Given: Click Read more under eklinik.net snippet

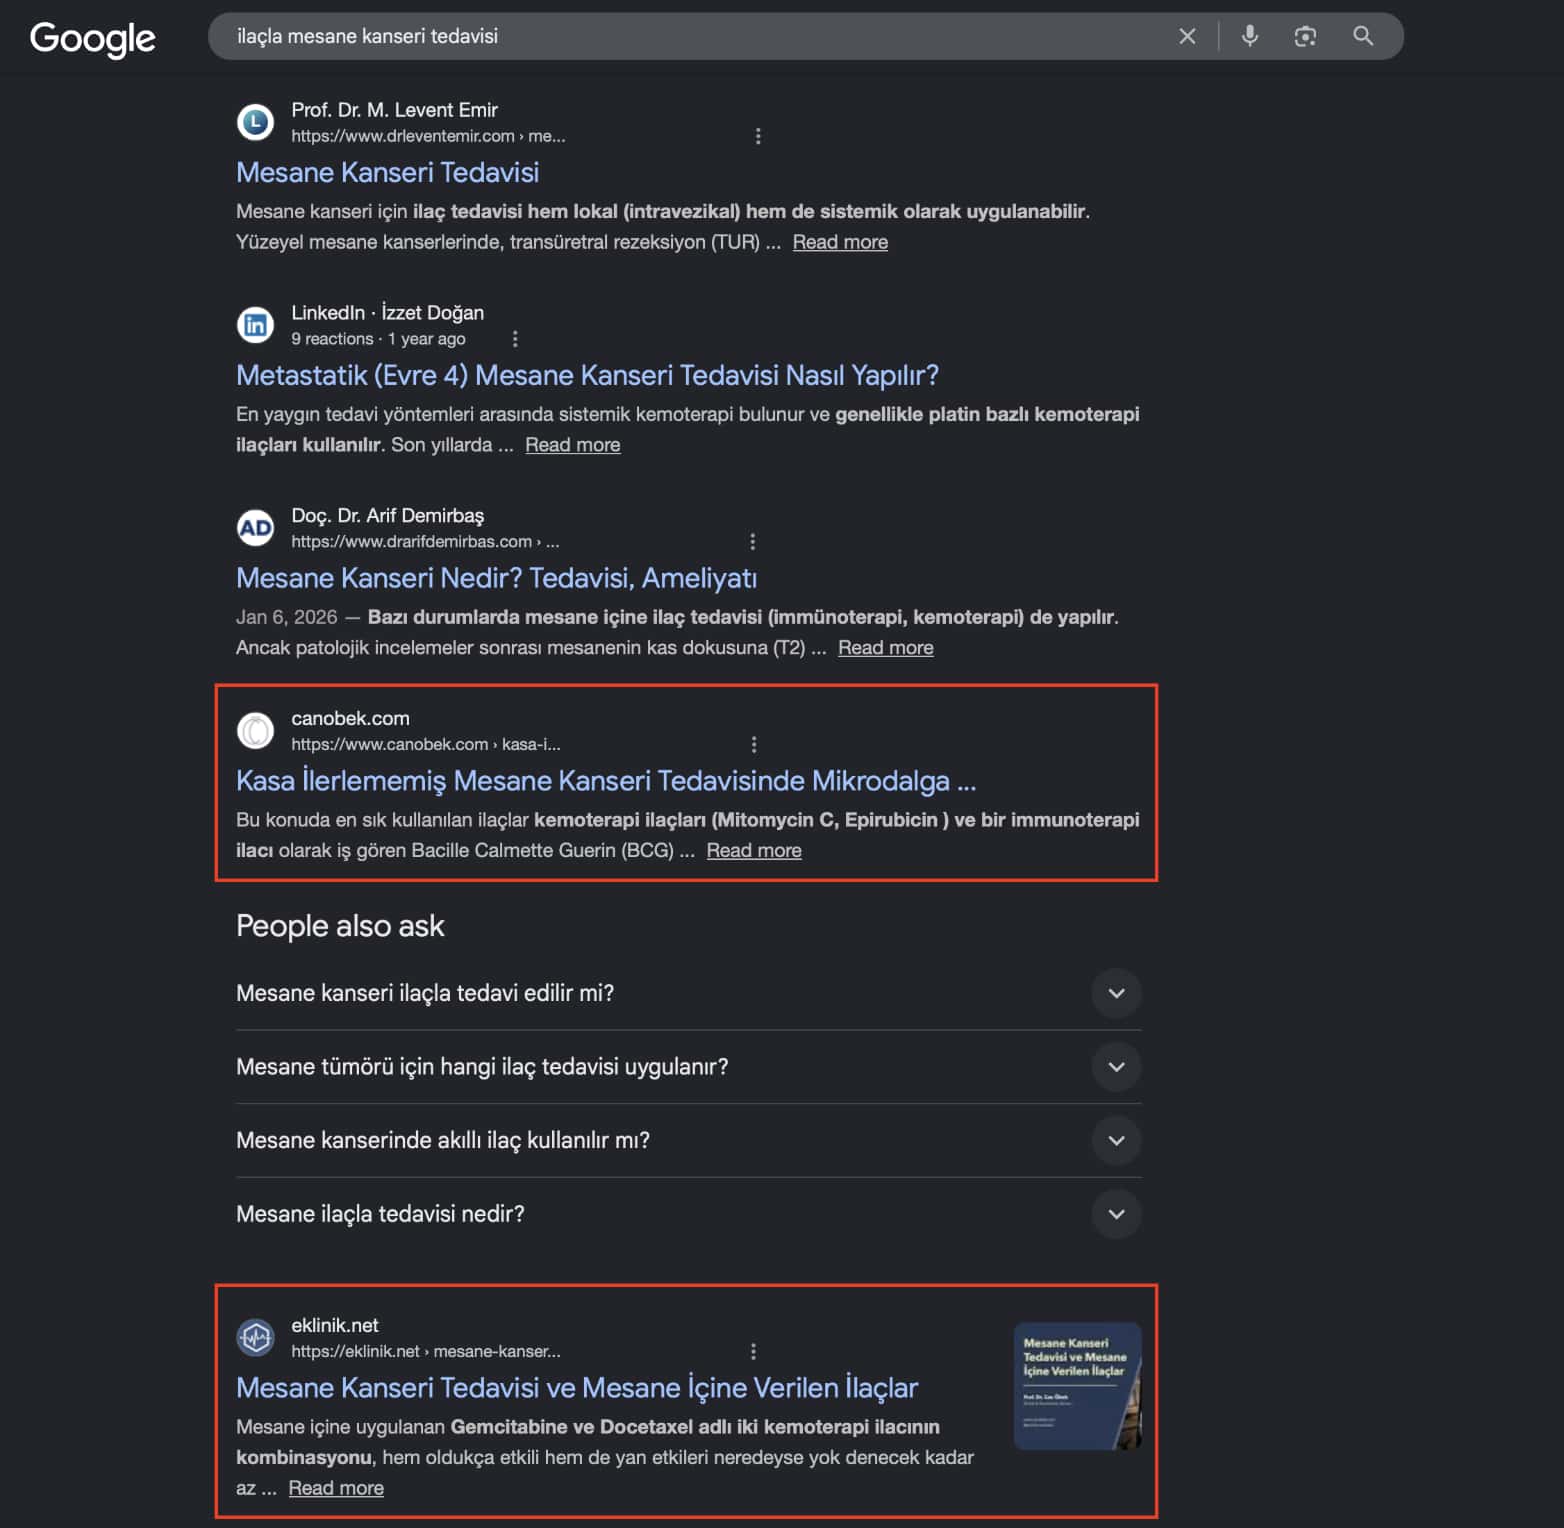Looking at the screenshot, I should point(336,1488).
